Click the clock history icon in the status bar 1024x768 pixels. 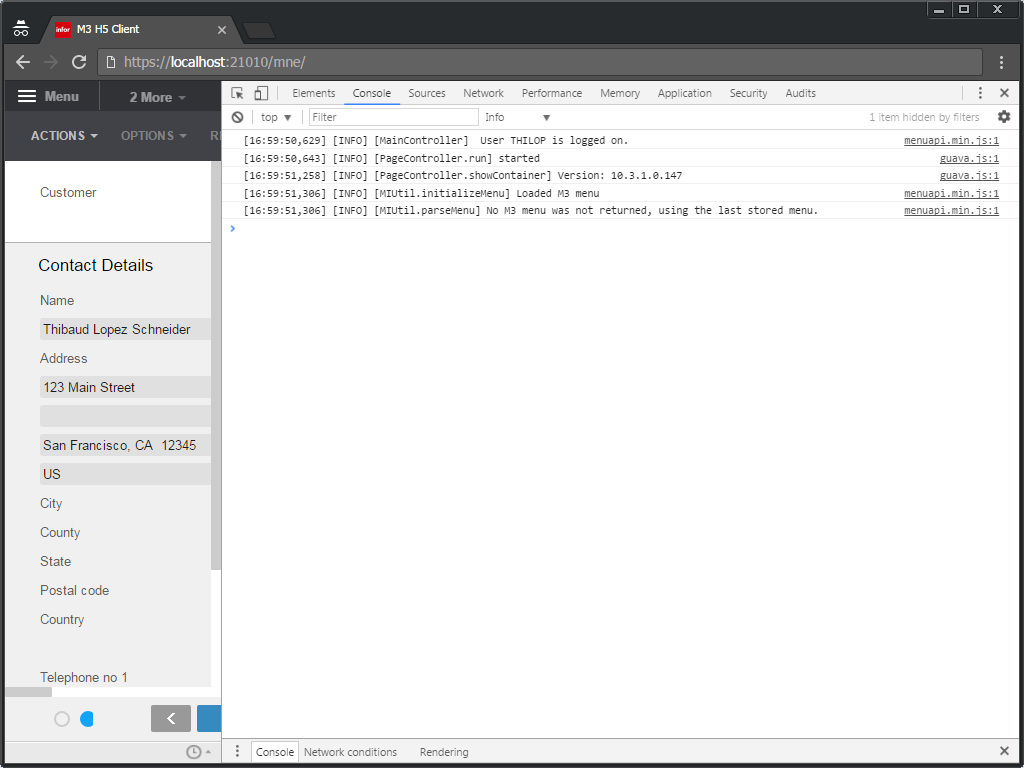pyautogui.click(x=194, y=752)
